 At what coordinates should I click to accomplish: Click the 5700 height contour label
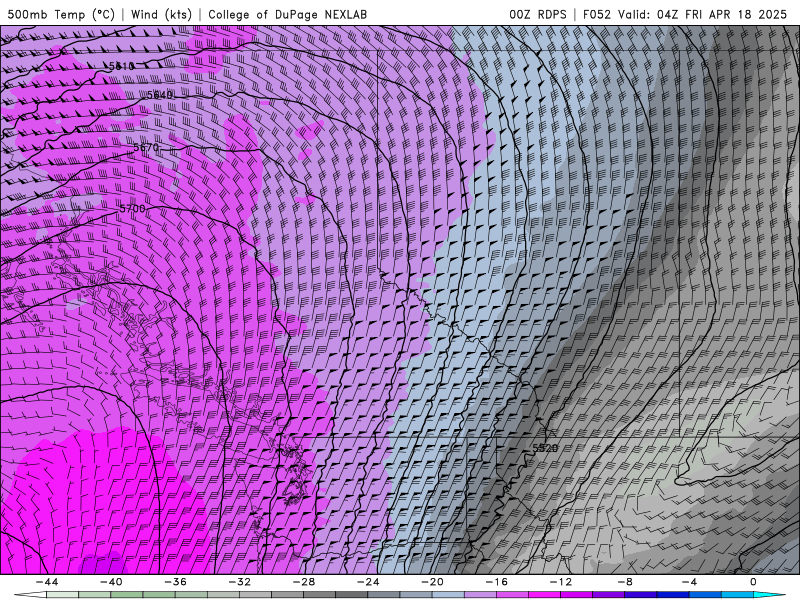click(133, 209)
